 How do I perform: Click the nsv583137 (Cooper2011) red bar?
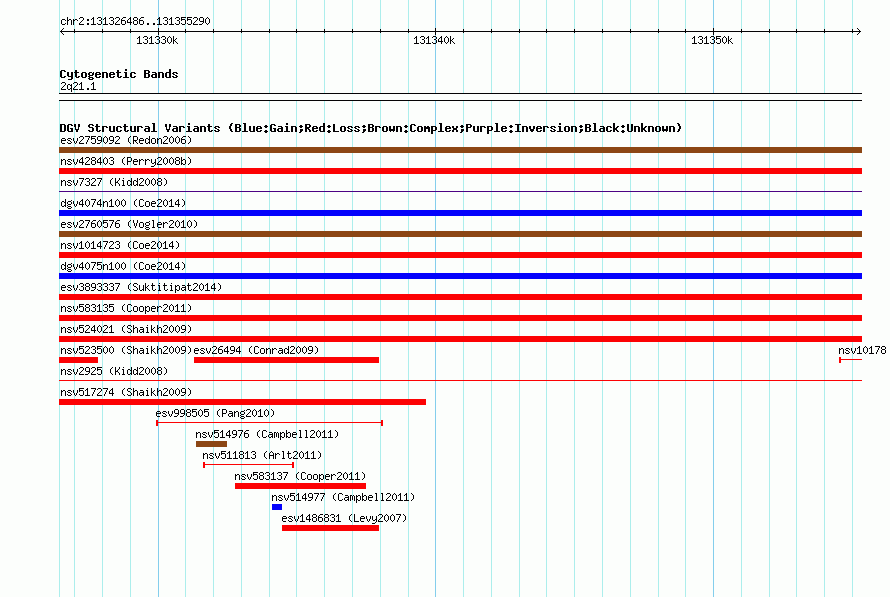pyautogui.click(x=300, y=486)
